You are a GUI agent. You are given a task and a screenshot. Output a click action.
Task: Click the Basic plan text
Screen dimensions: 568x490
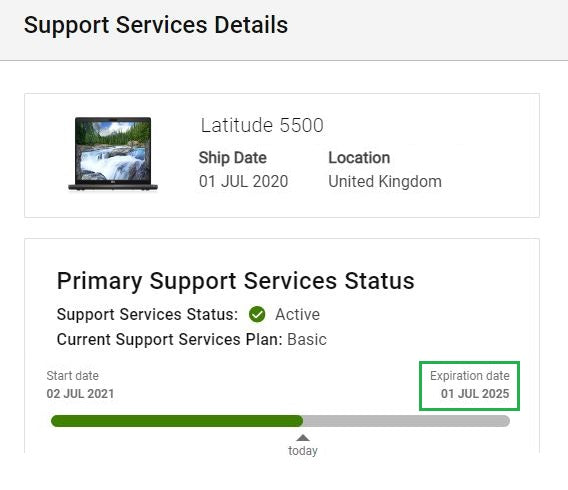coord(307,340)
